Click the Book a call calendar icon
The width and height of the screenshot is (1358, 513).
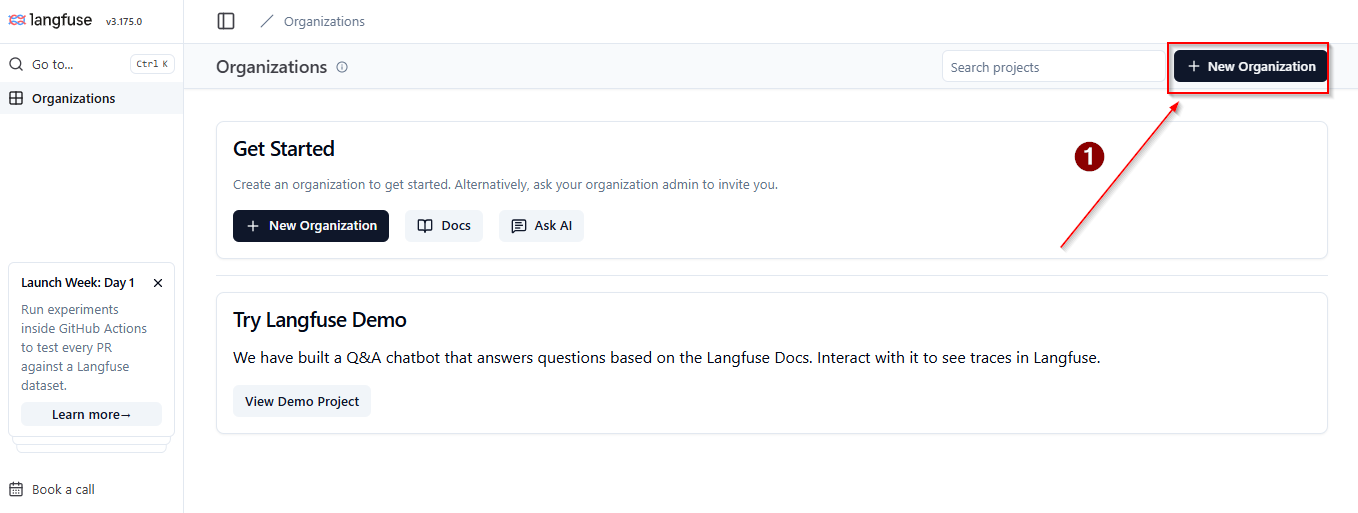pyautogui.click(x=16, y=489)
